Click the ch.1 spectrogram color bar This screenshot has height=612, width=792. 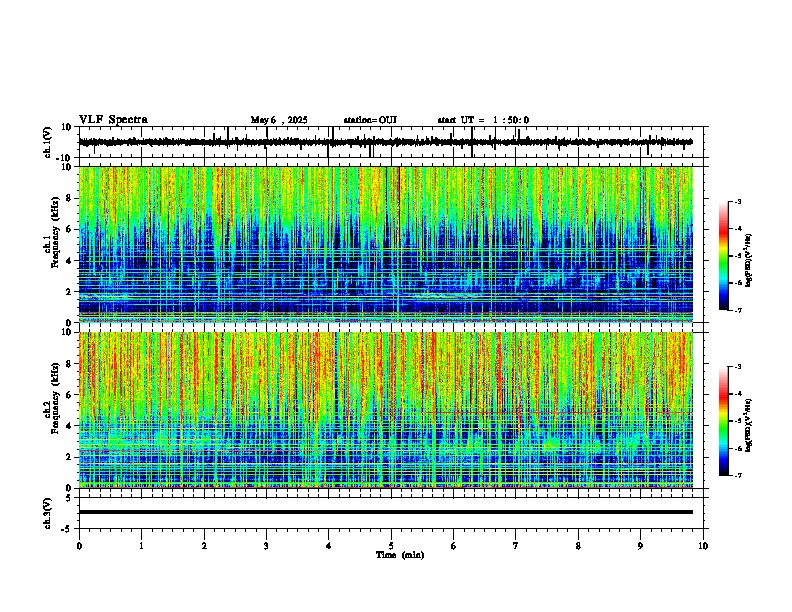(724, 256)
